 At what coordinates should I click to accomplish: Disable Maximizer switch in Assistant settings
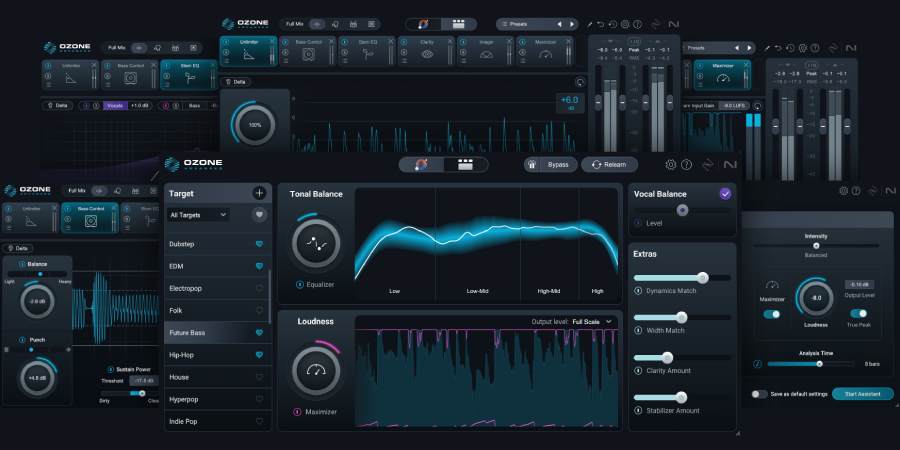point(772,314)
